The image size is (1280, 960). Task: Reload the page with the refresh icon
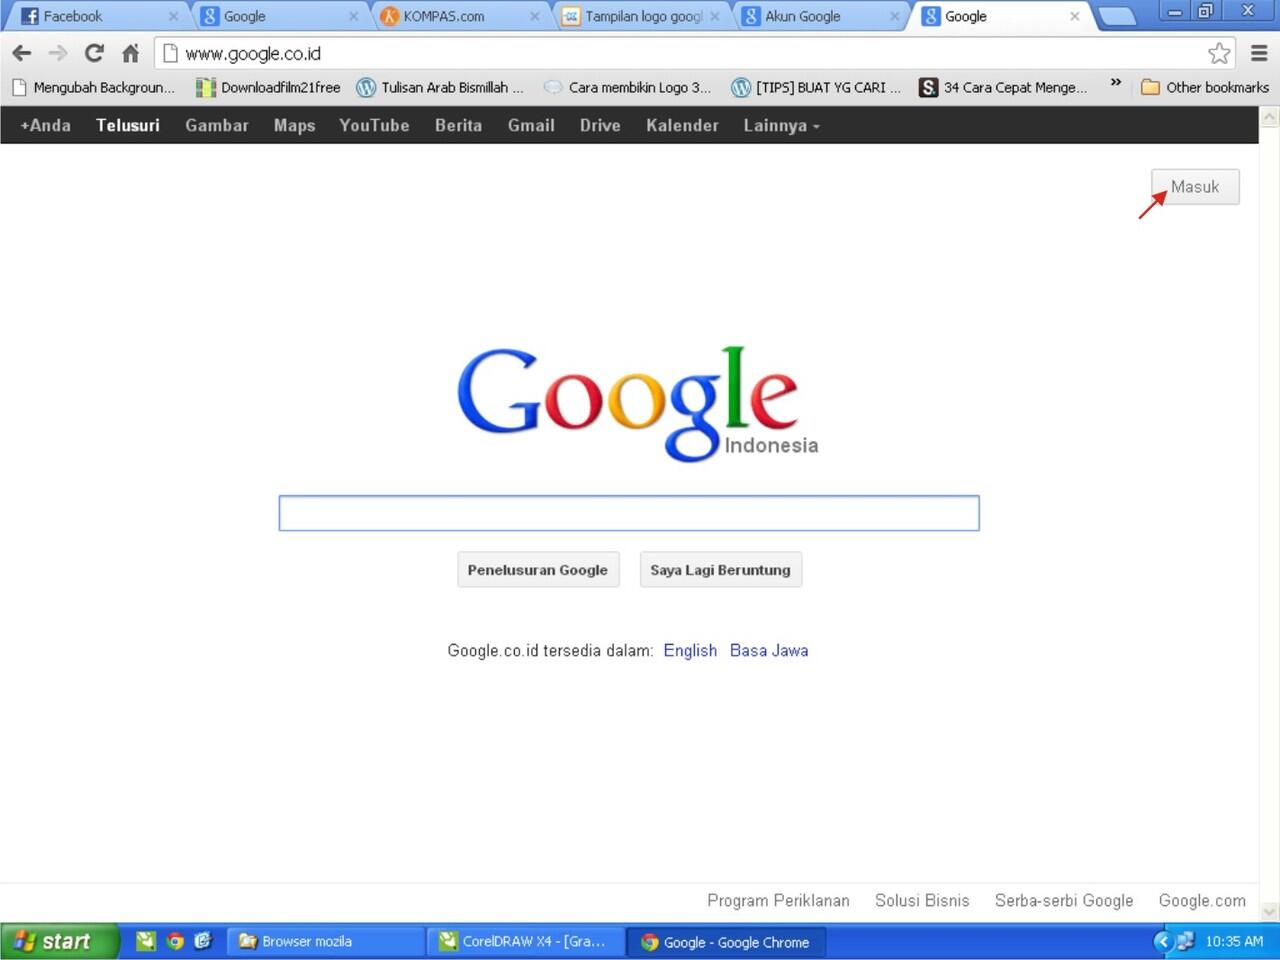click(x=94, y=53)
